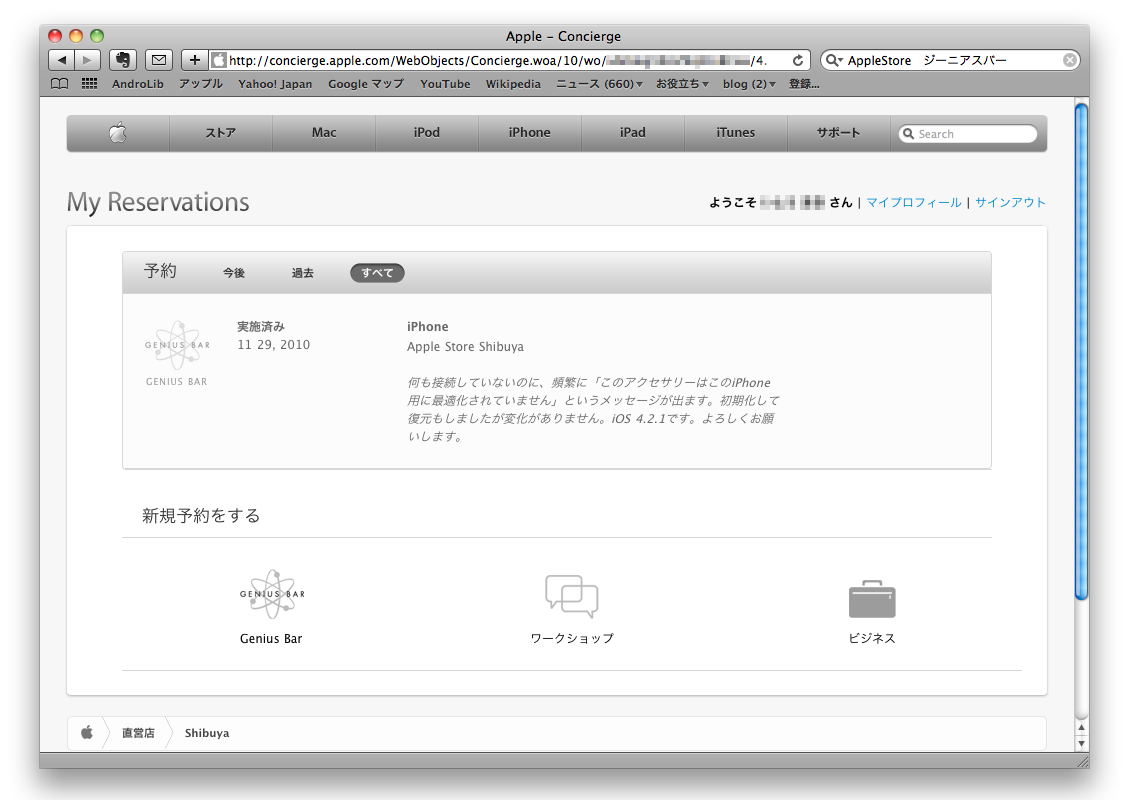This screenshot has width=1129, height=800.
Task: Click the scrollbar up arrow
Action: [x=1081, y=727]
